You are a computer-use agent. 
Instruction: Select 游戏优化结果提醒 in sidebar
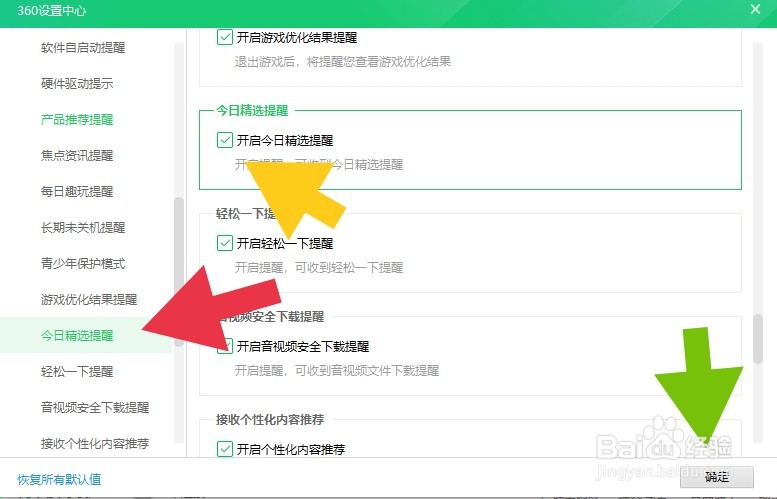[x=89, y=299]
